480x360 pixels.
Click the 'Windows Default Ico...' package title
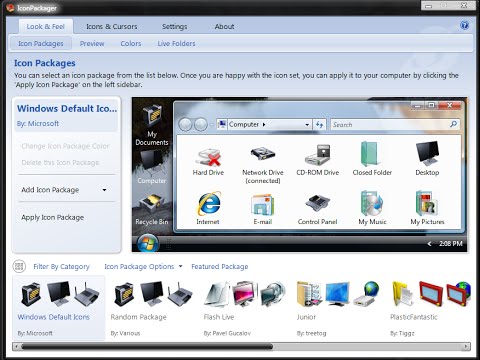pyautogui.click(x=67, y=109)
